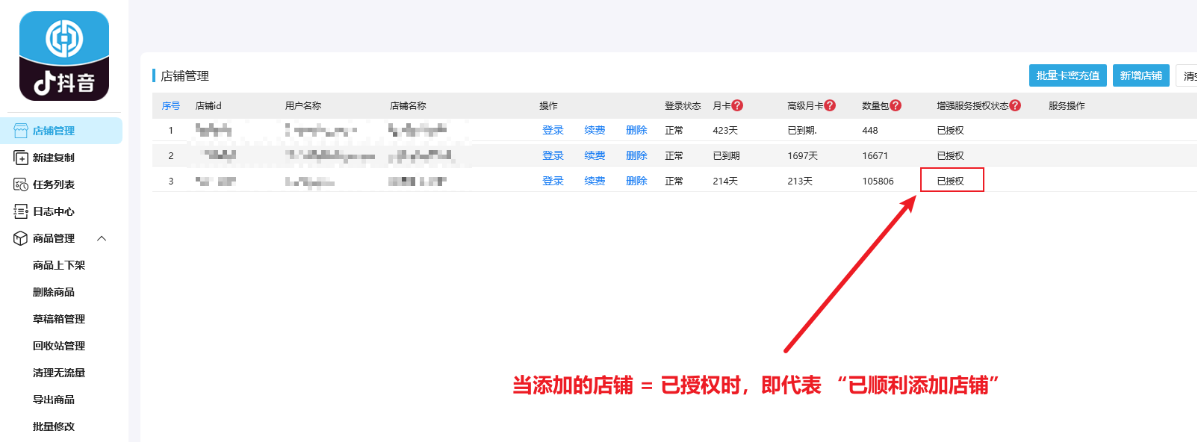Click 登录 link for shop row 3
The height and width of the screenshot is (442, 1197).
[553, 181]
